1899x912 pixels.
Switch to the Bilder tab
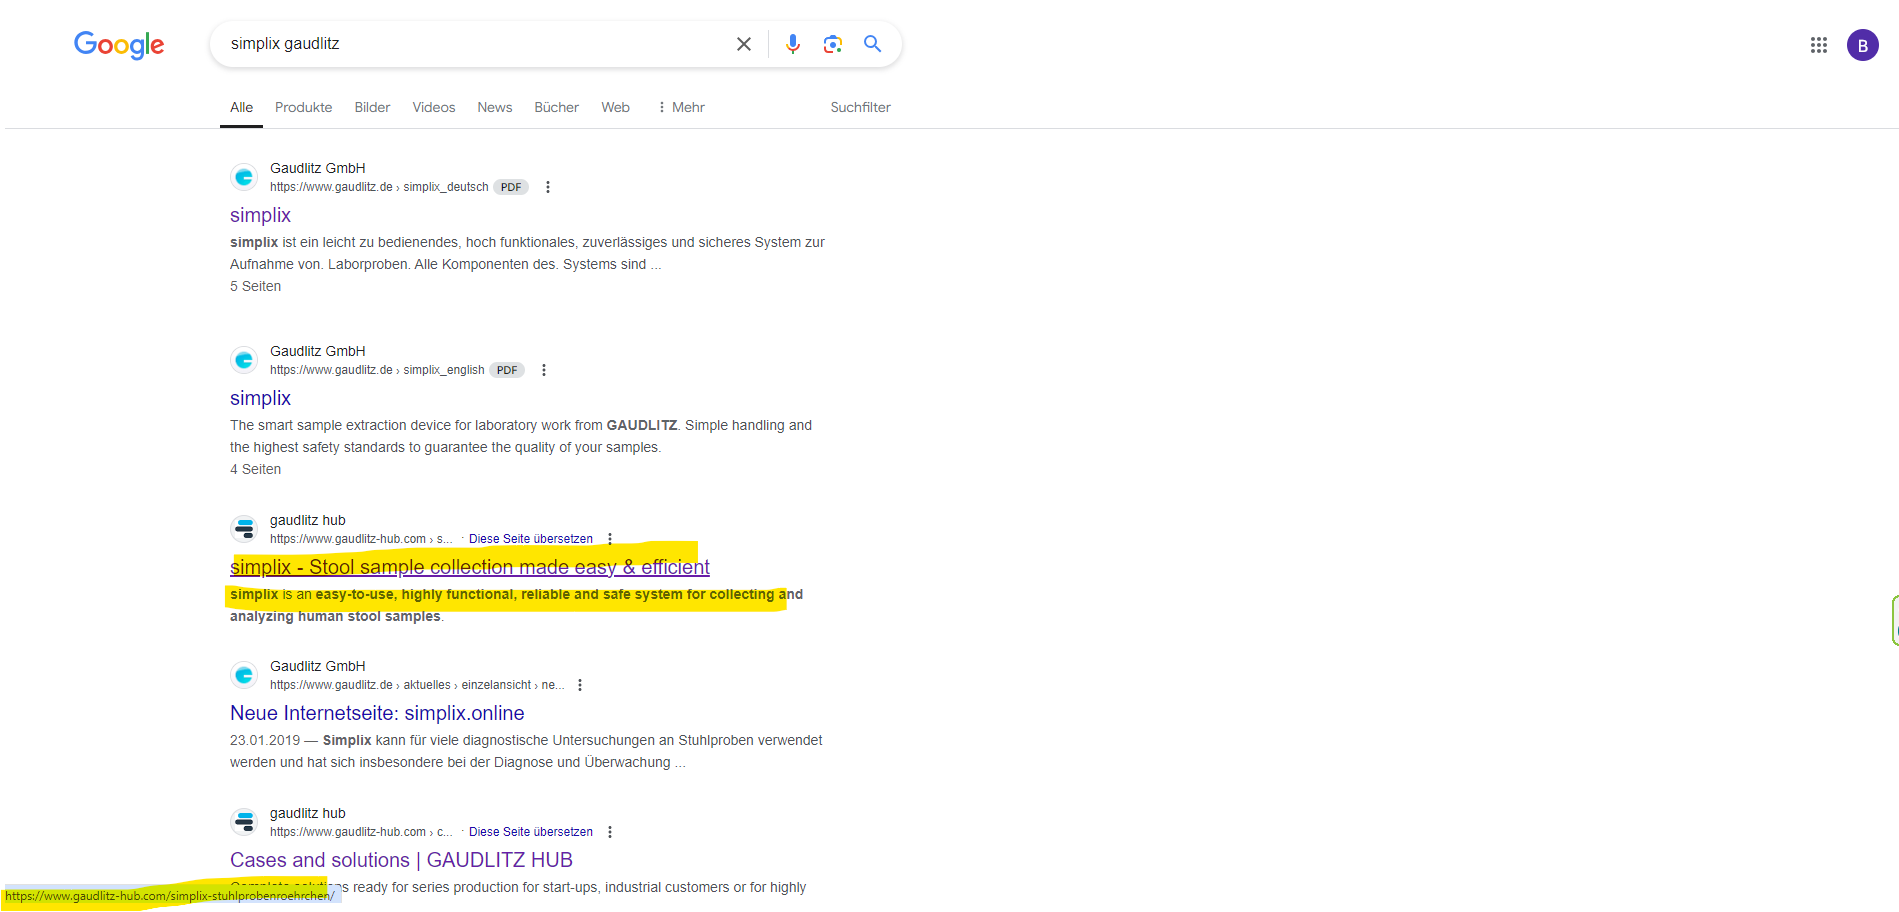click(x=372, y=107)
